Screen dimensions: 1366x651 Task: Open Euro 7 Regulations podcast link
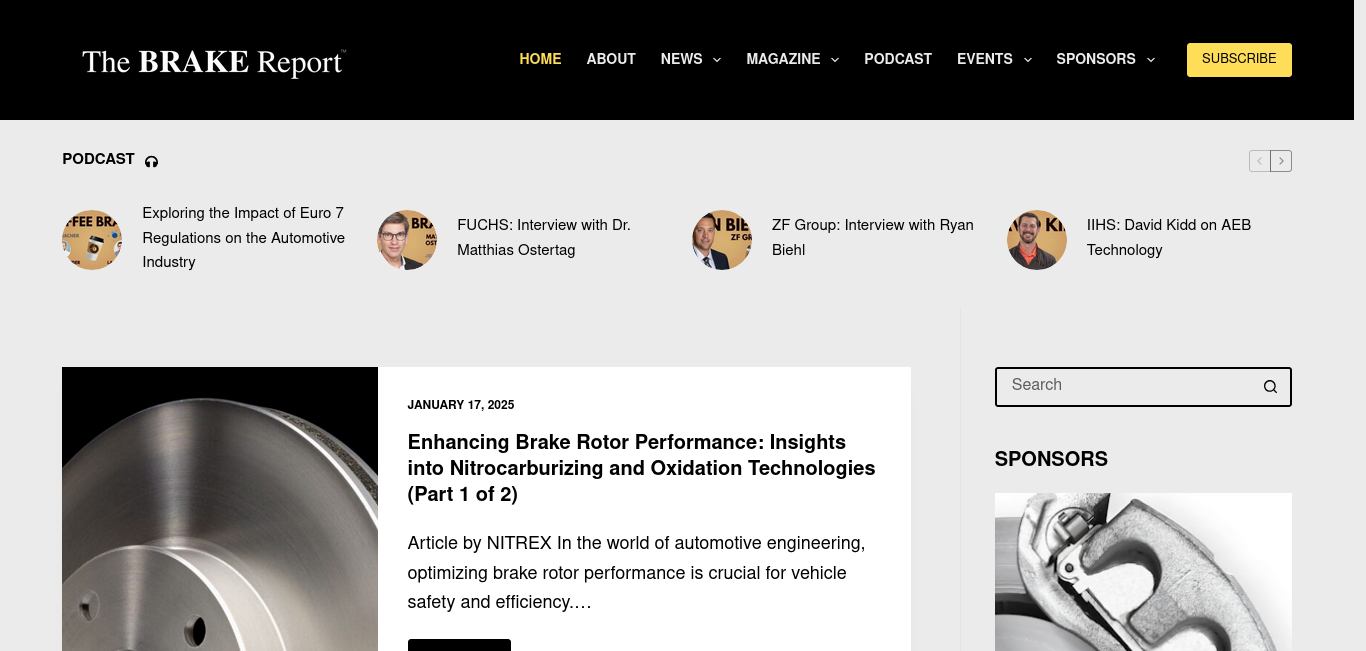point(243,238)
